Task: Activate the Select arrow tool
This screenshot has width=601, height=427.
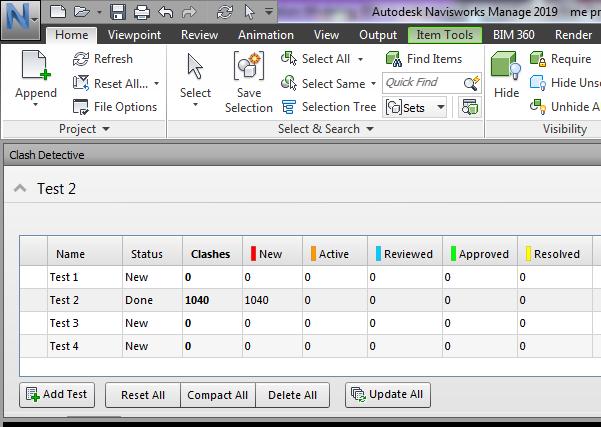Action: click(195, 67)
